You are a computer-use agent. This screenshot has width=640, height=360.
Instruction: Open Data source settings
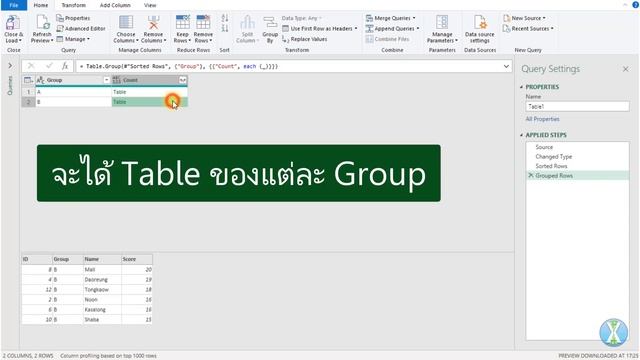pos(480,29)
